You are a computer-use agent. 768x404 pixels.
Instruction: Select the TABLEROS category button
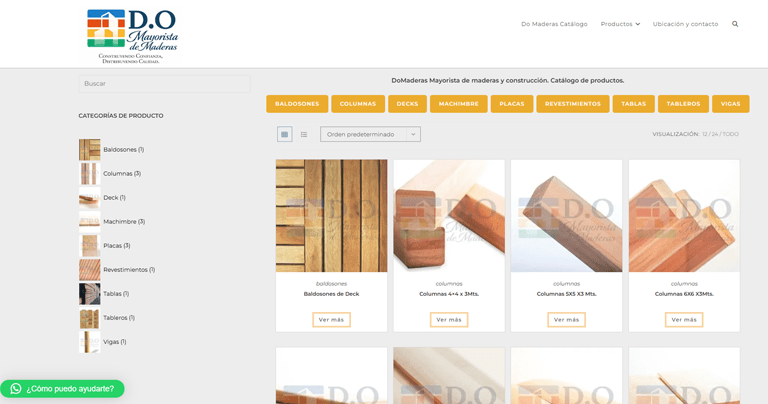pyautogui.click(x=683, y=104)
